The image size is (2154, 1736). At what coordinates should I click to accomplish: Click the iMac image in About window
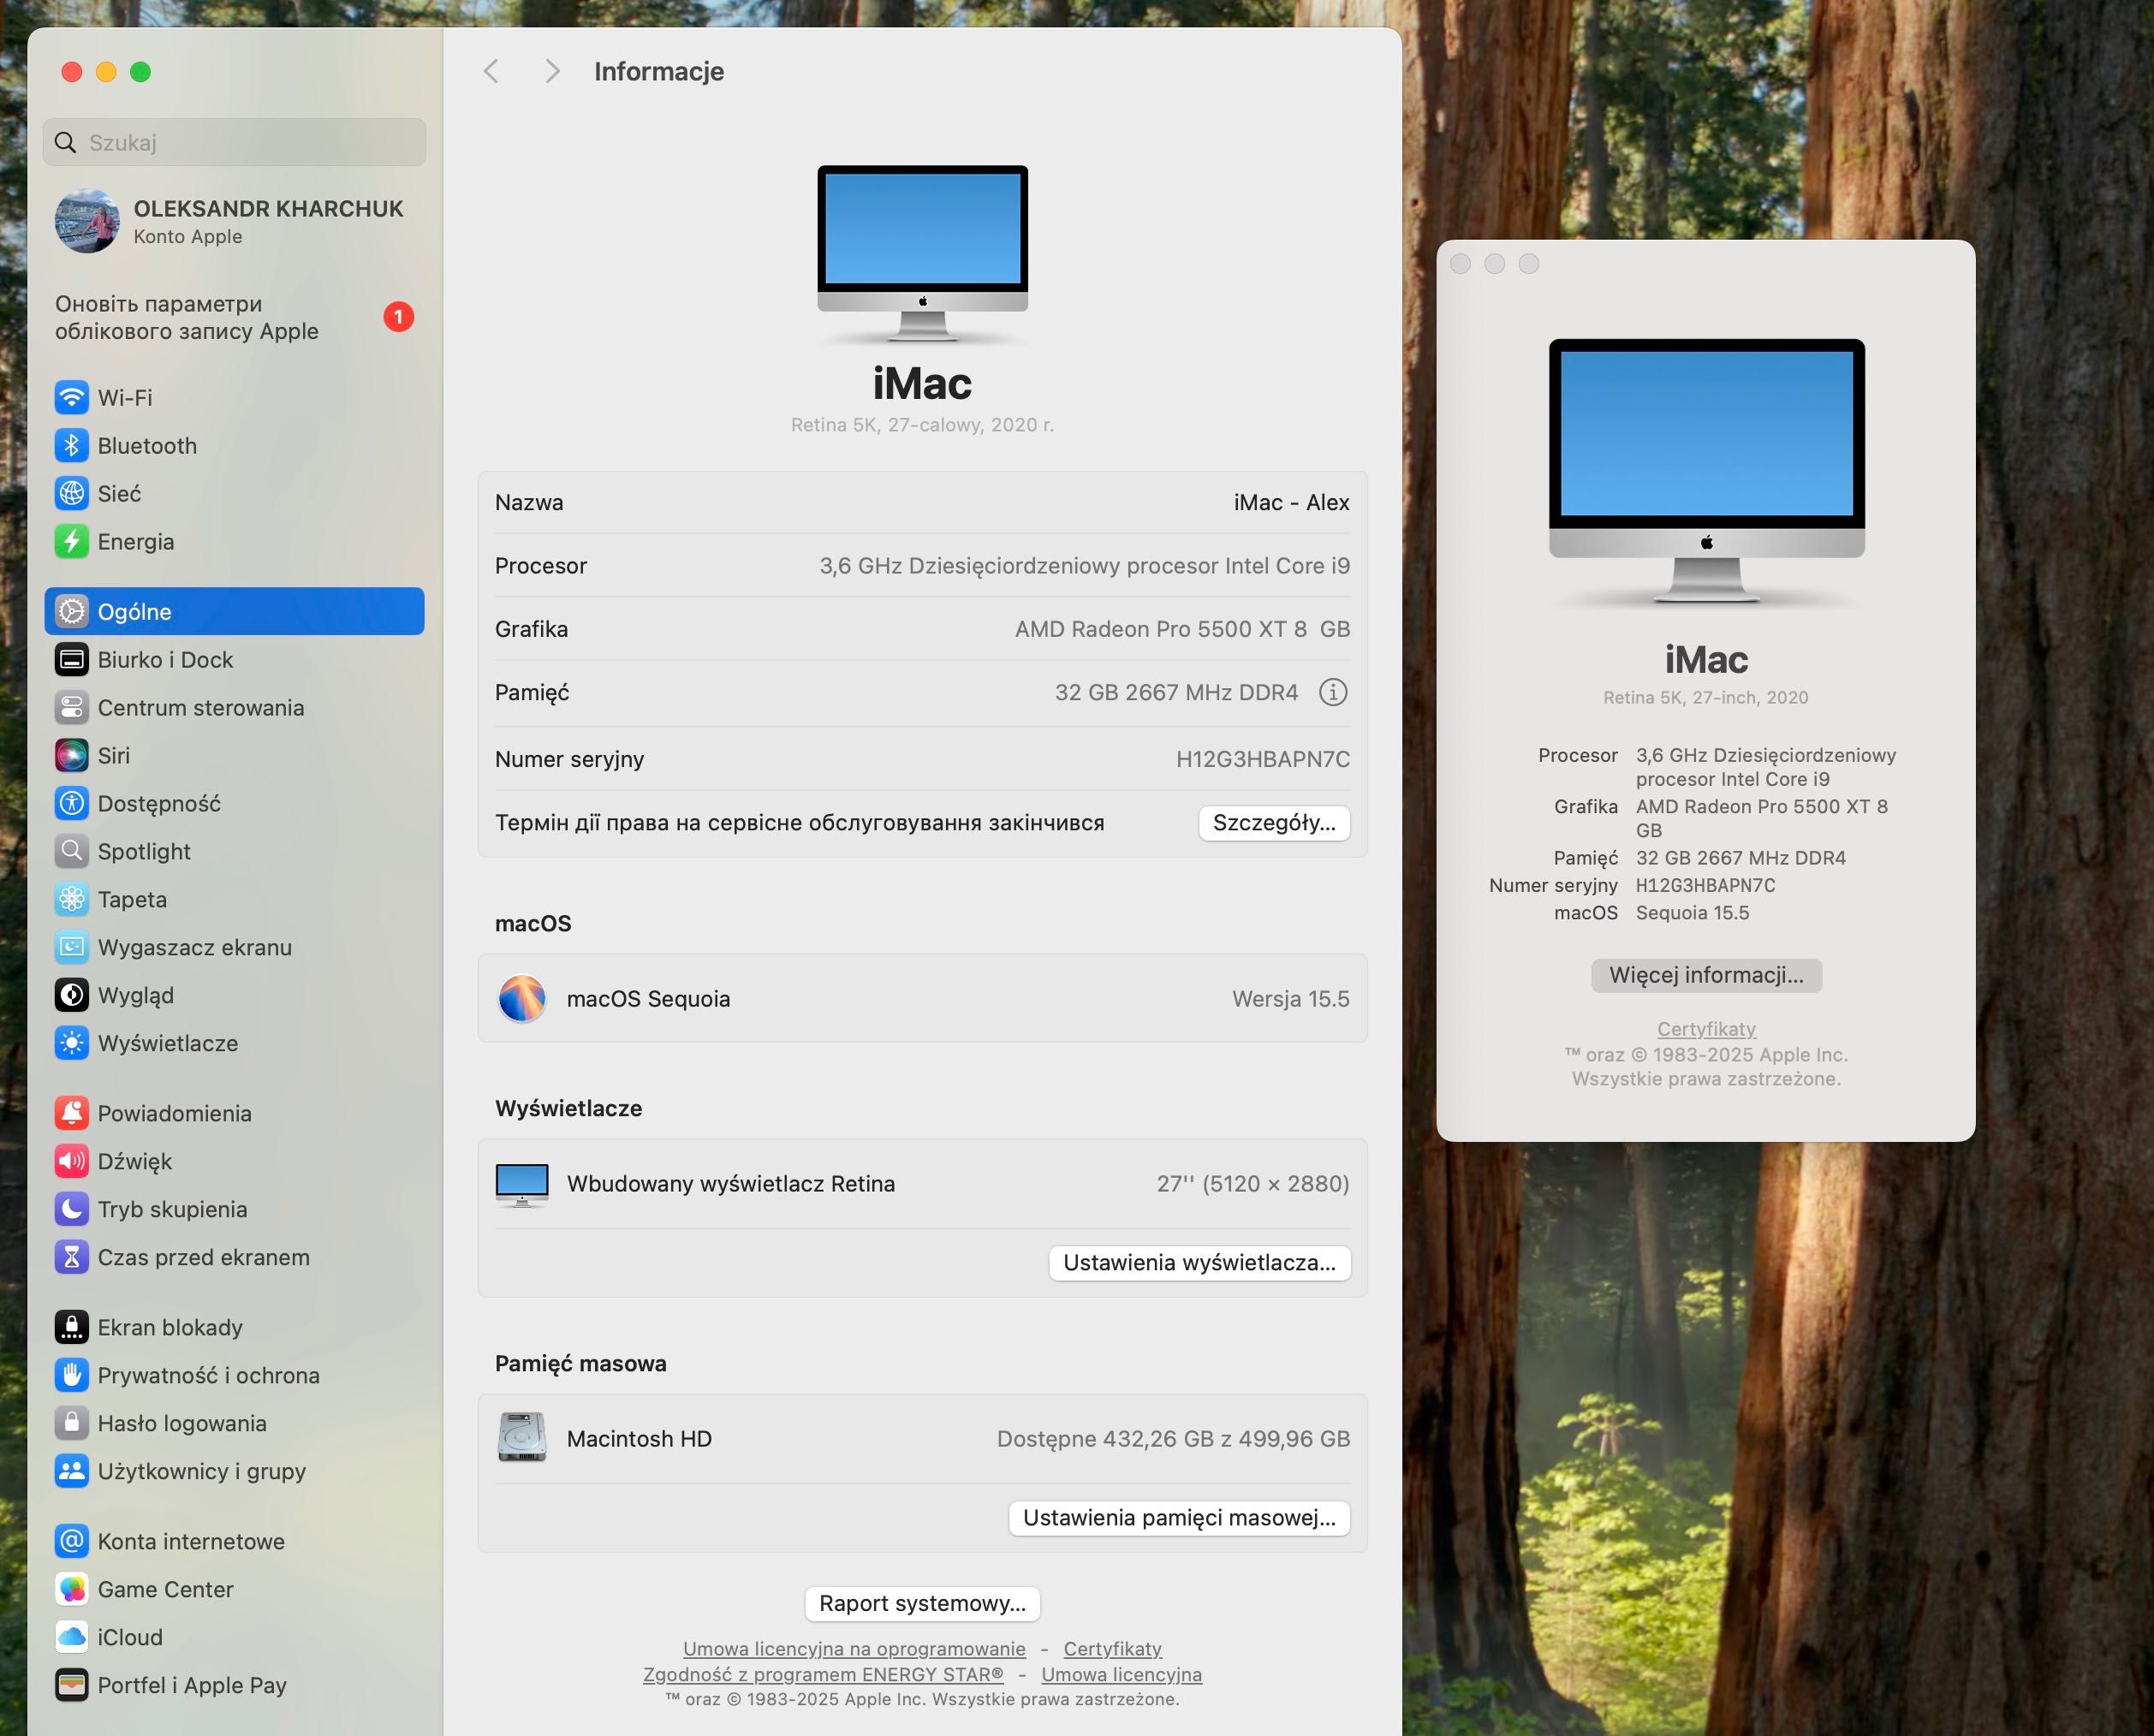[1706, 472]
